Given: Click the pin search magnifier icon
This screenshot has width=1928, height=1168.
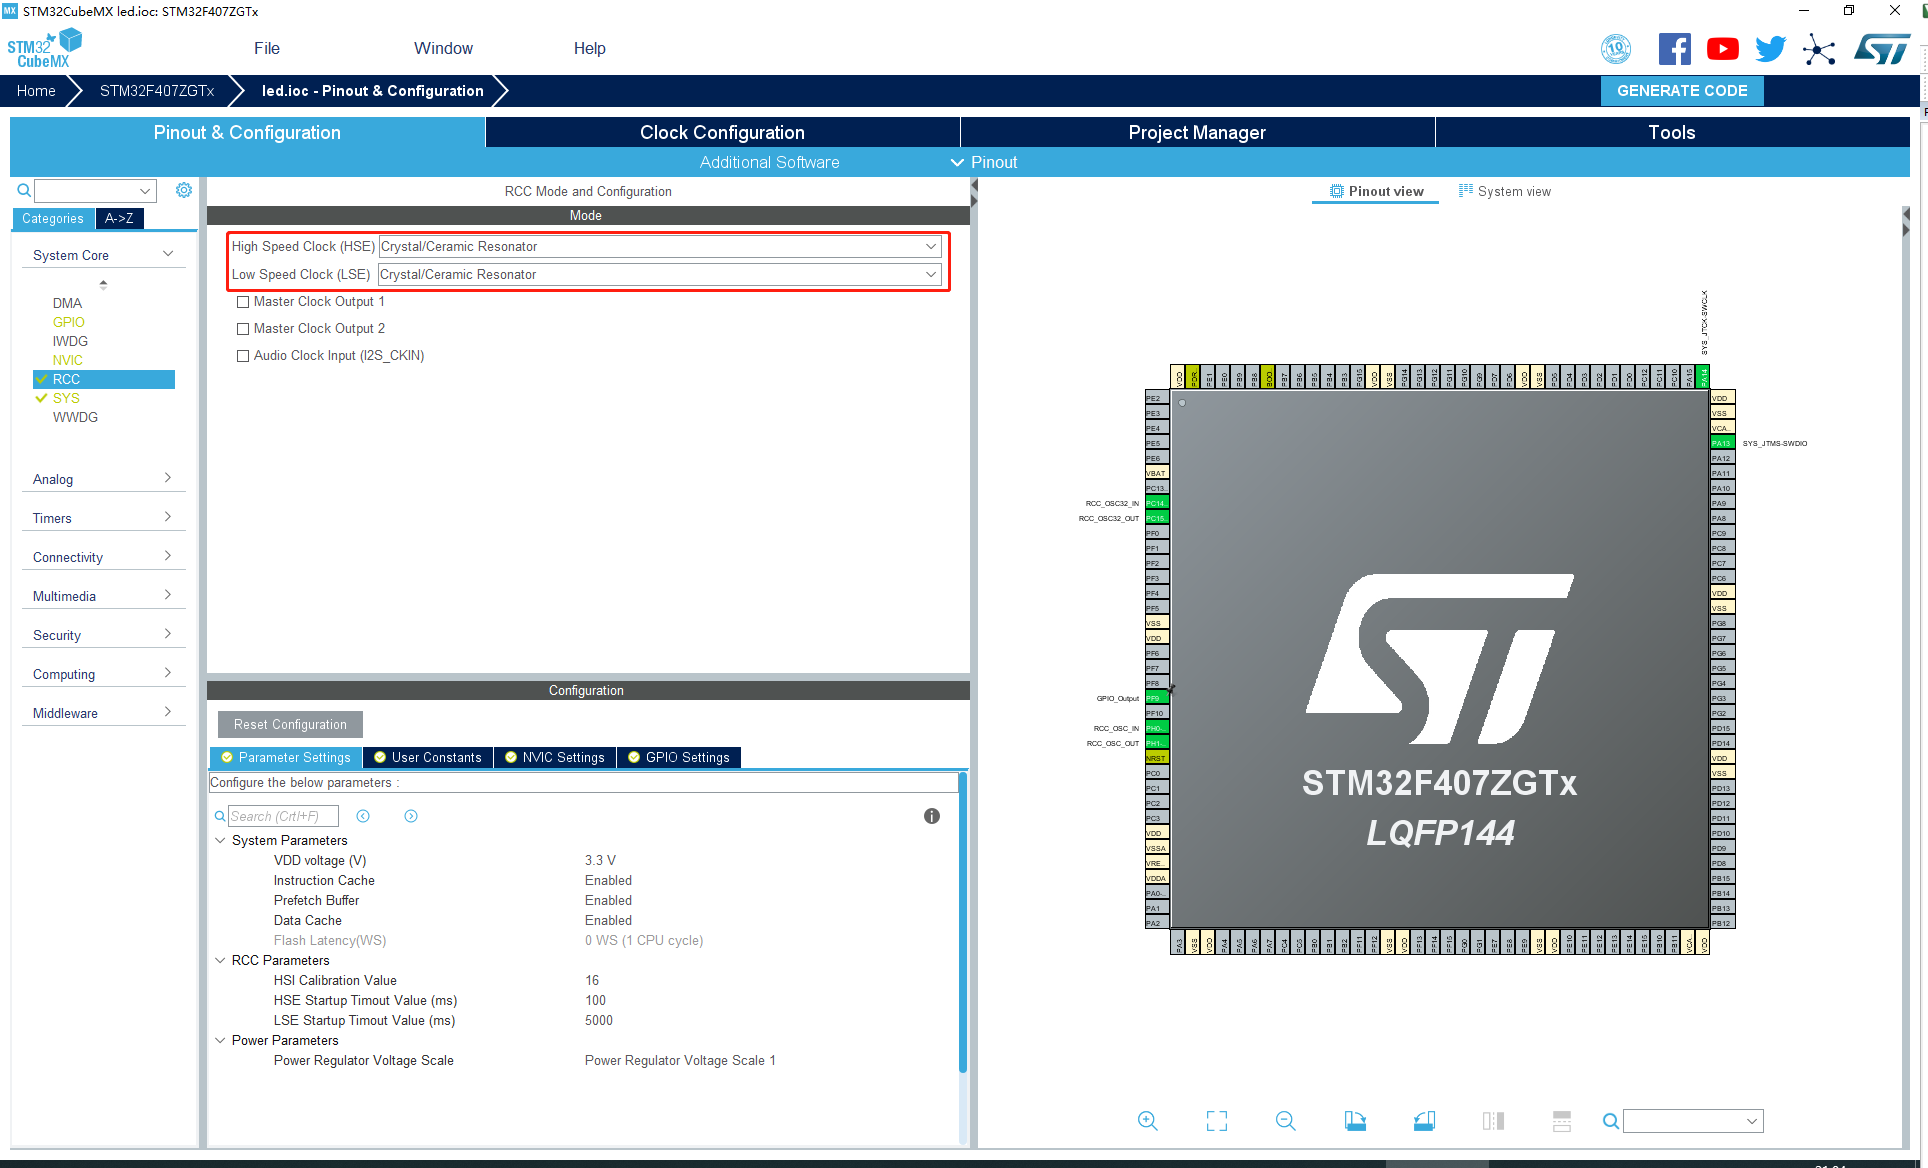Looking at the screenshot, I should (1611, 1121).
